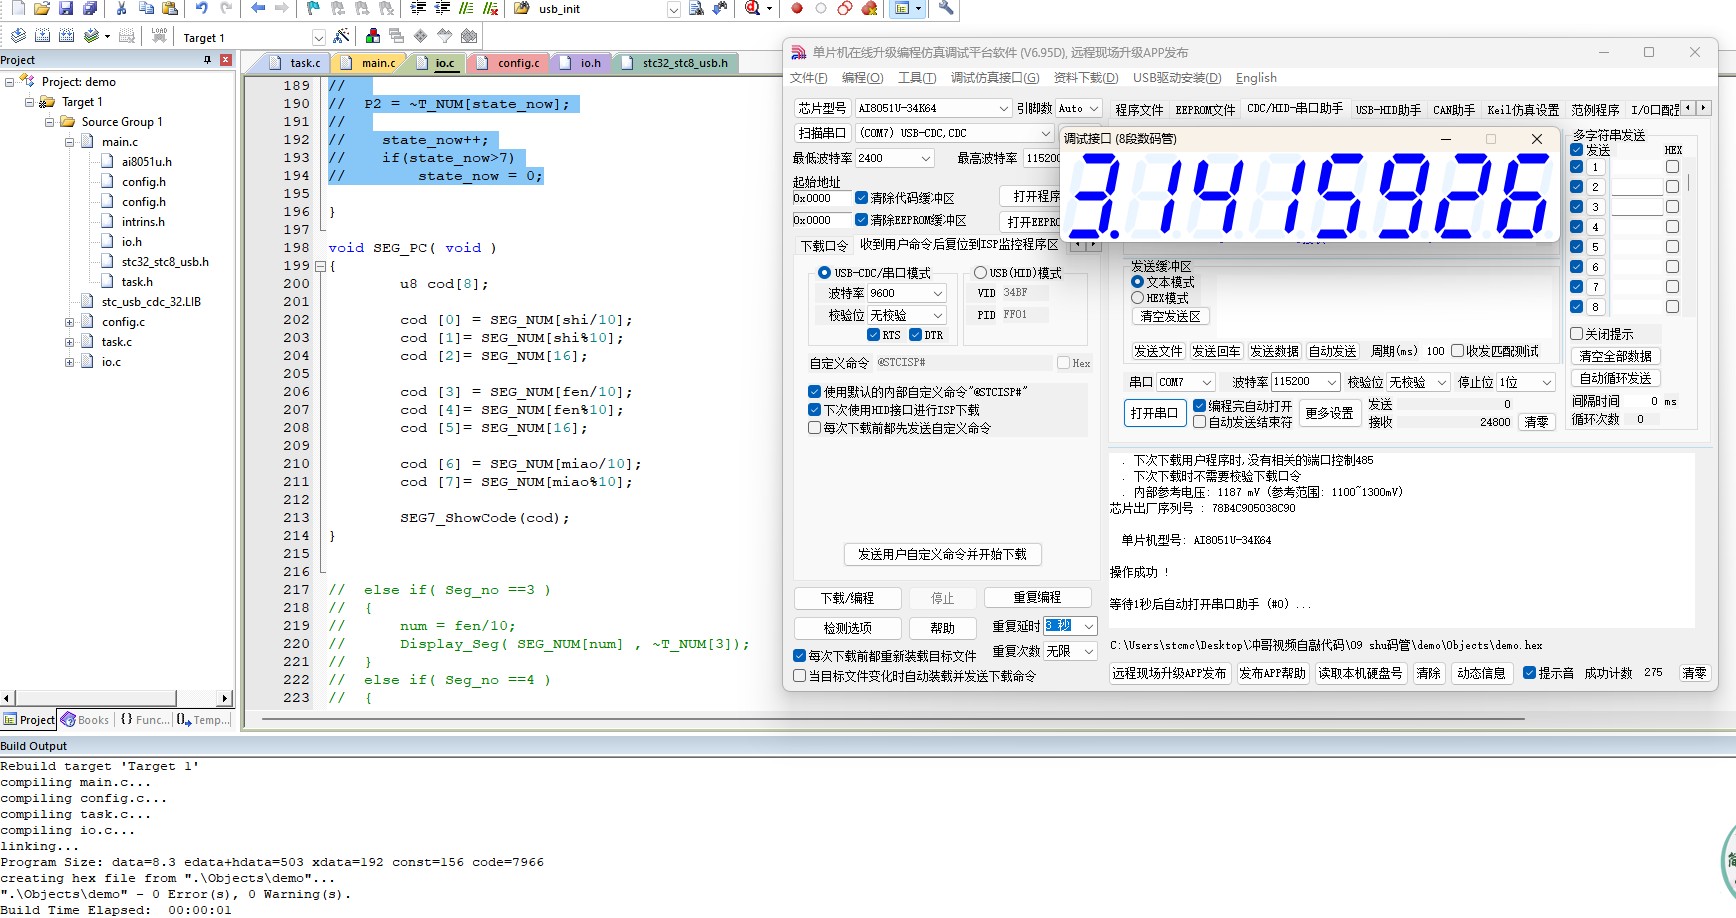Build target files icon
Viewport: 1736px width, 918px height.
click(x=42, y=36)
